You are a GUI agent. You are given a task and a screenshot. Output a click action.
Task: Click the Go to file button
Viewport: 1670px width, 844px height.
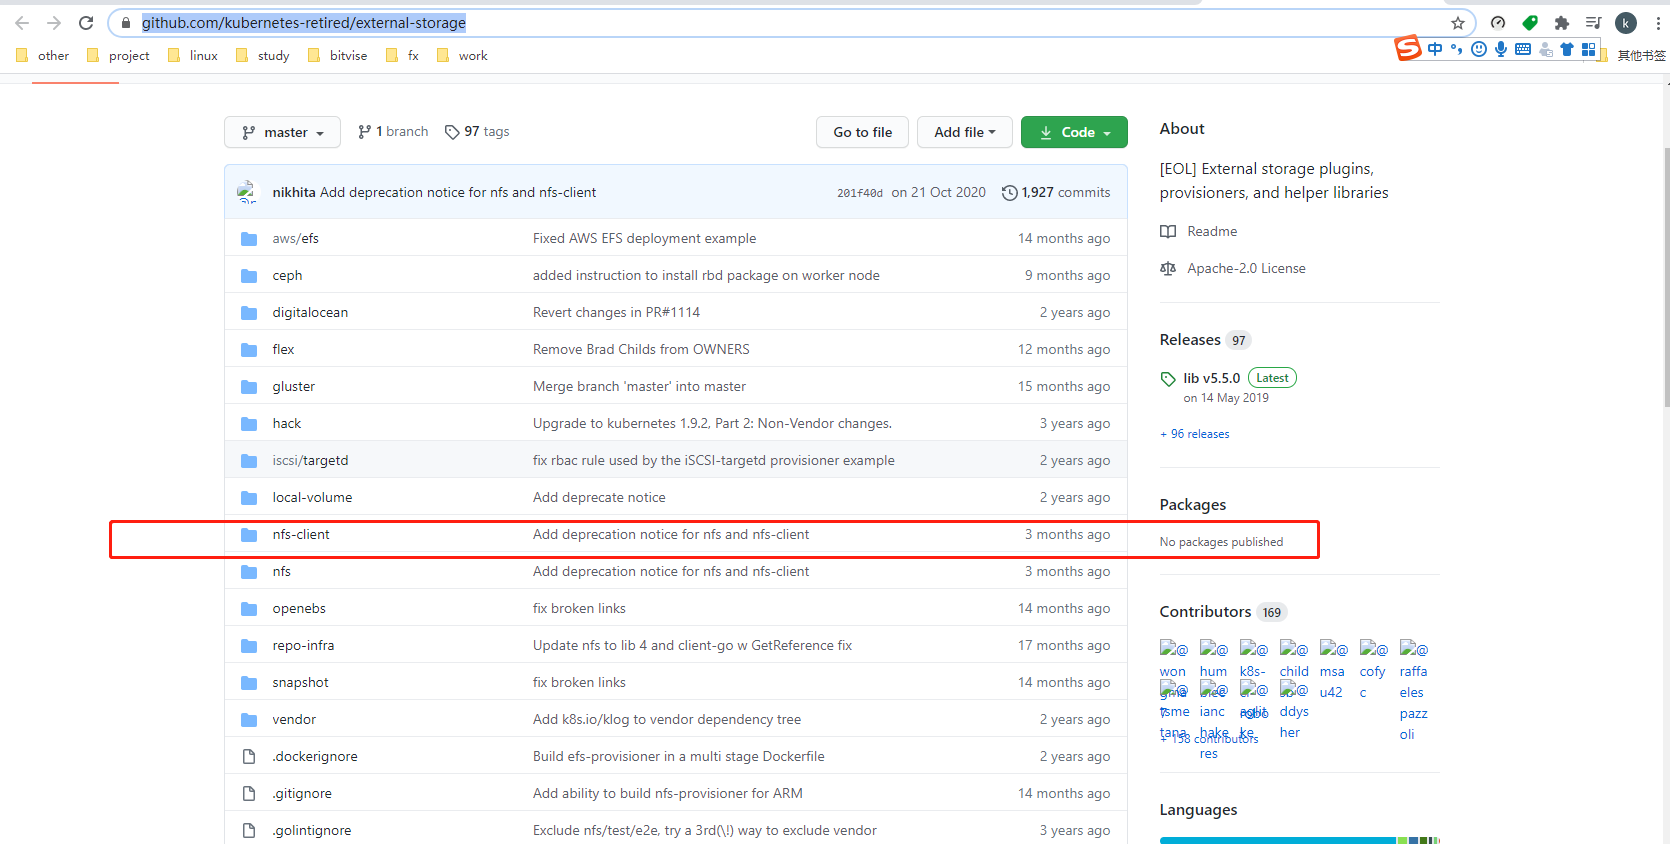862,132
